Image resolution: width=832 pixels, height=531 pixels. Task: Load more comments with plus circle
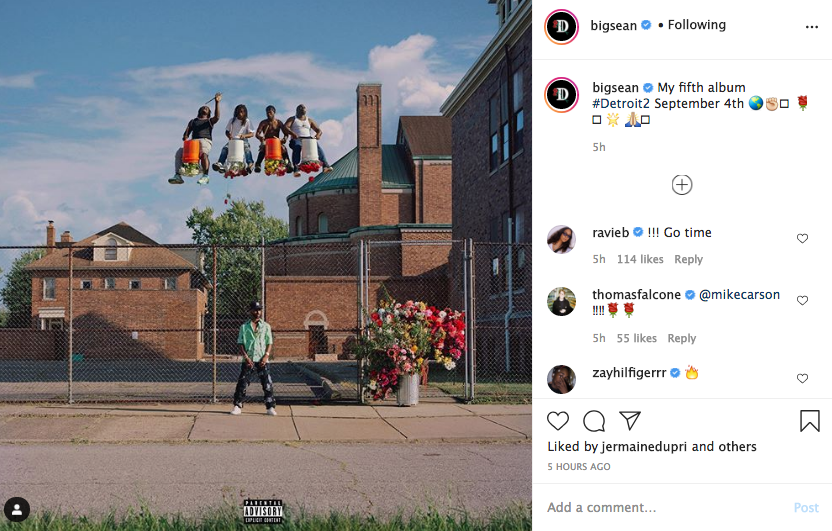pos(682,185)
